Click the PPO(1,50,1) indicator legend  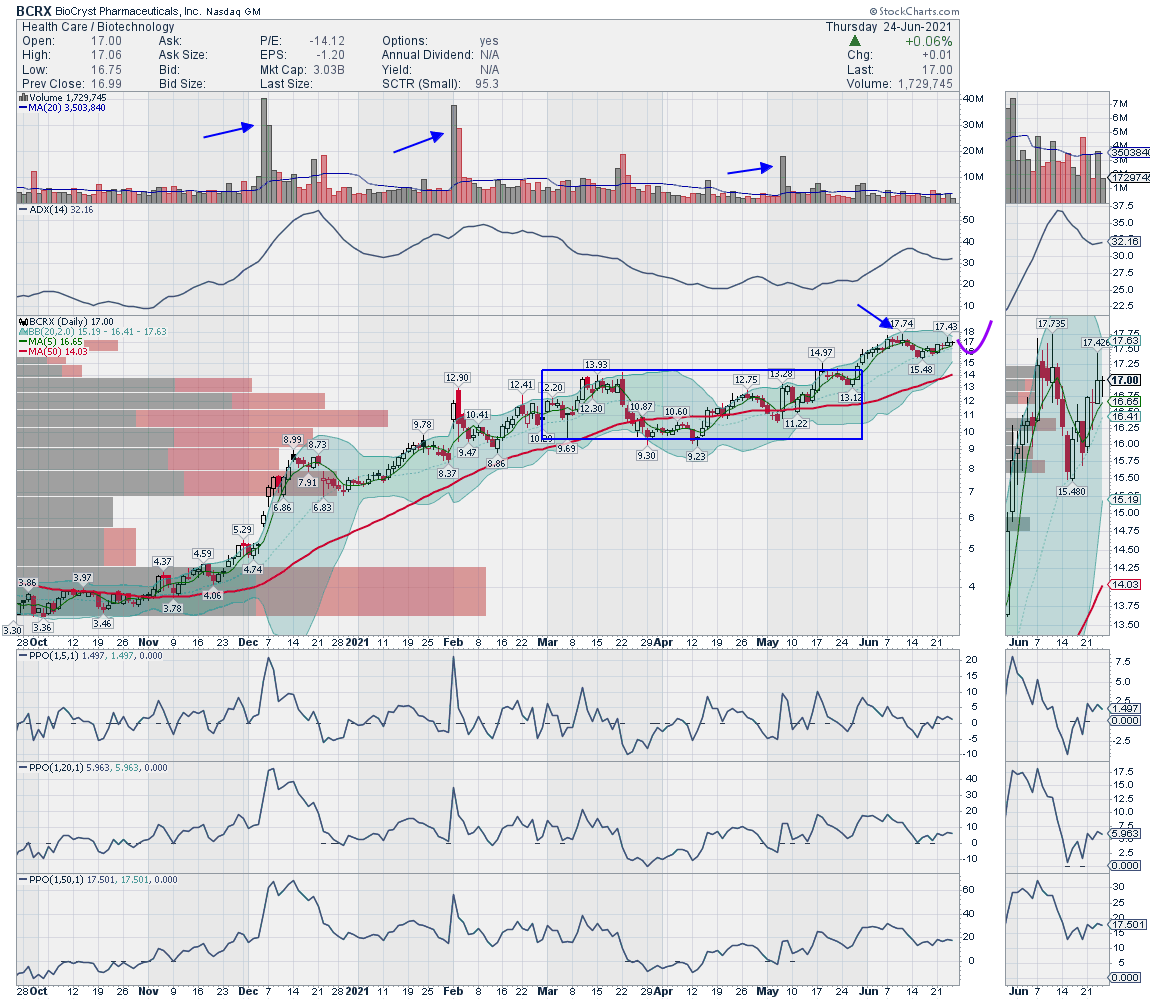point(98,880)
